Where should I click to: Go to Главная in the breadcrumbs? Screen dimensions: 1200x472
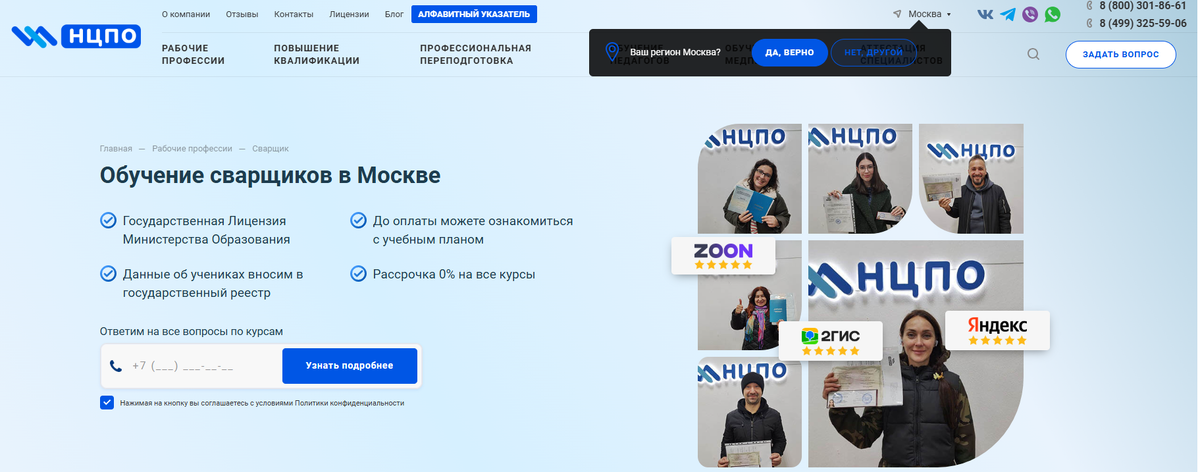[x=116, y=148]
